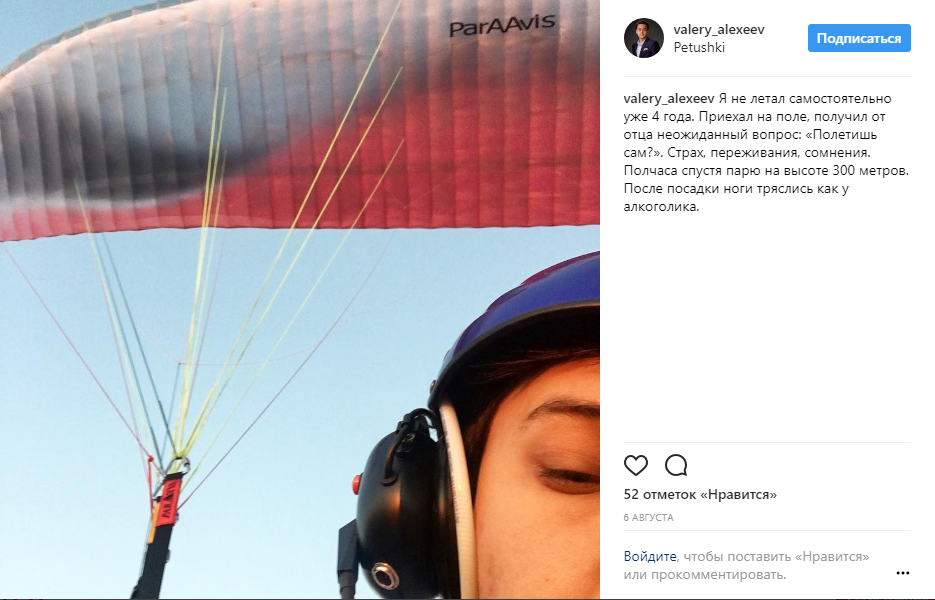935x600 pixels.
Task: Select the empty comments area below the caption
Action: pos(767,328)
